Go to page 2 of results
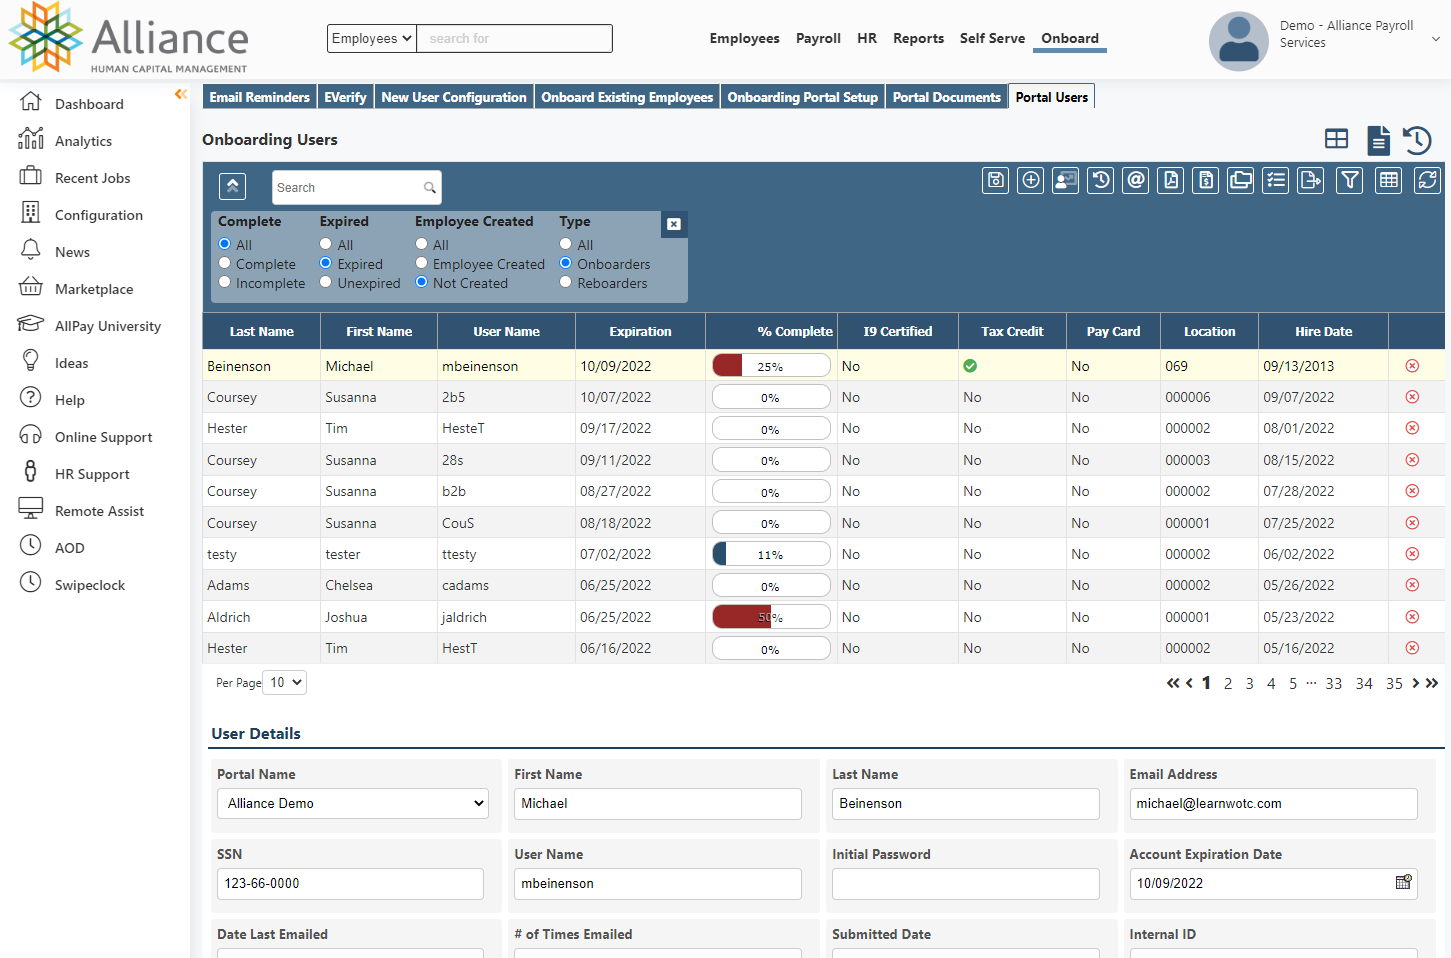Viewport: 1451px width, 958px height. pos(1228,684)
